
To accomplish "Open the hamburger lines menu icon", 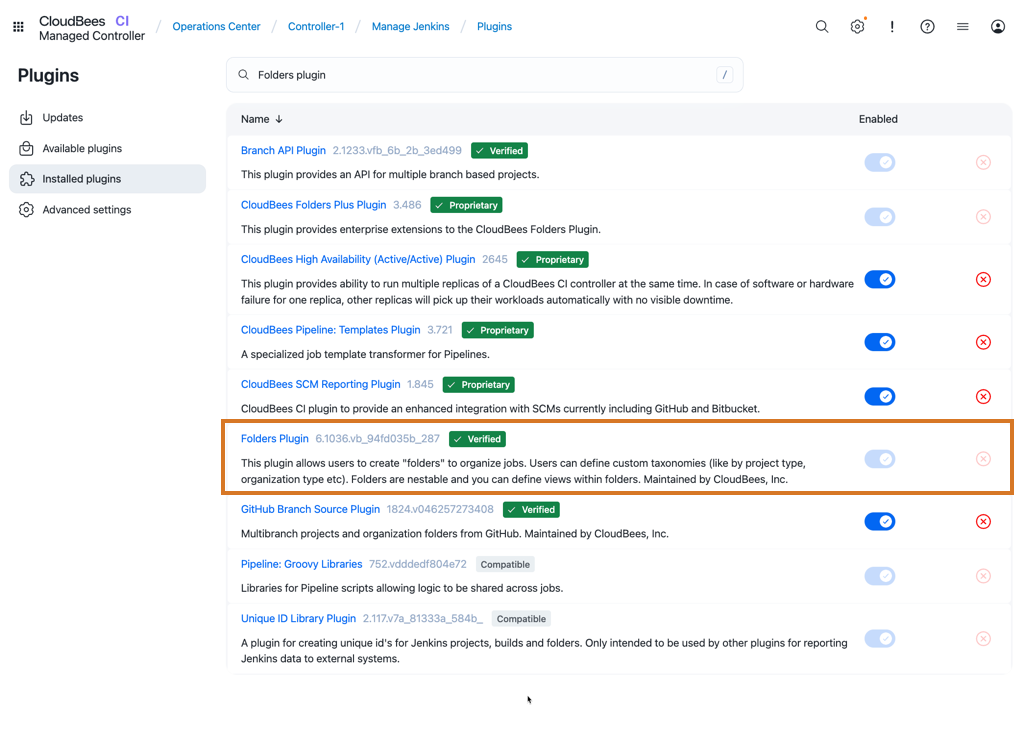I will (x=962, y=27).
